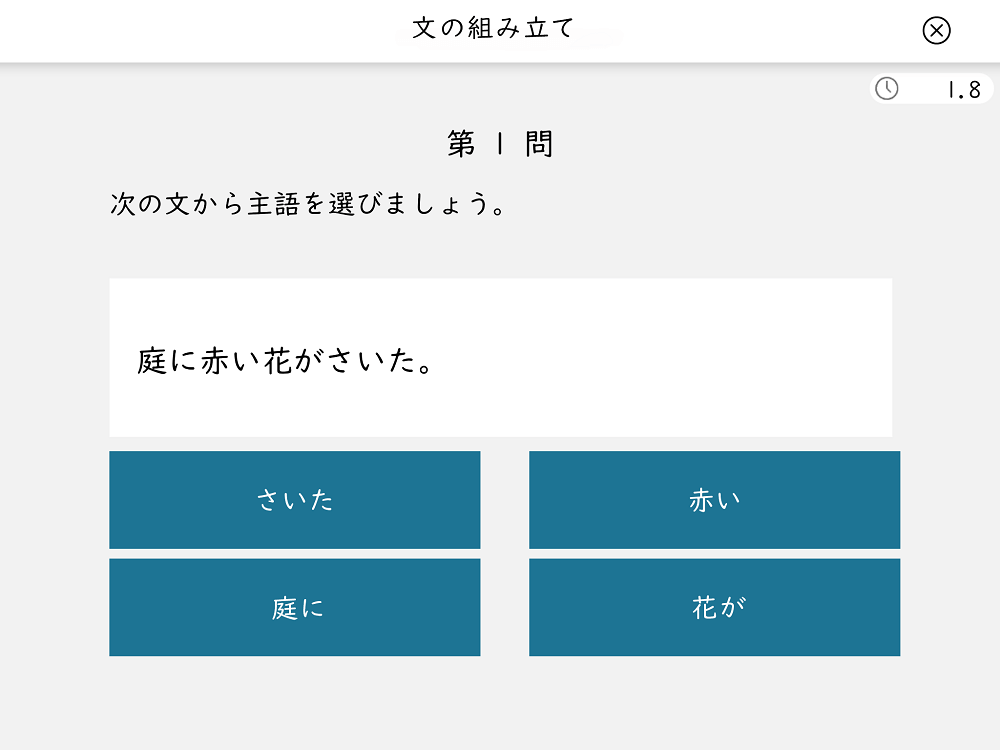Choose the "赤い" answer button
Viewport: 1000px width, 750px height.
(714, 500)
